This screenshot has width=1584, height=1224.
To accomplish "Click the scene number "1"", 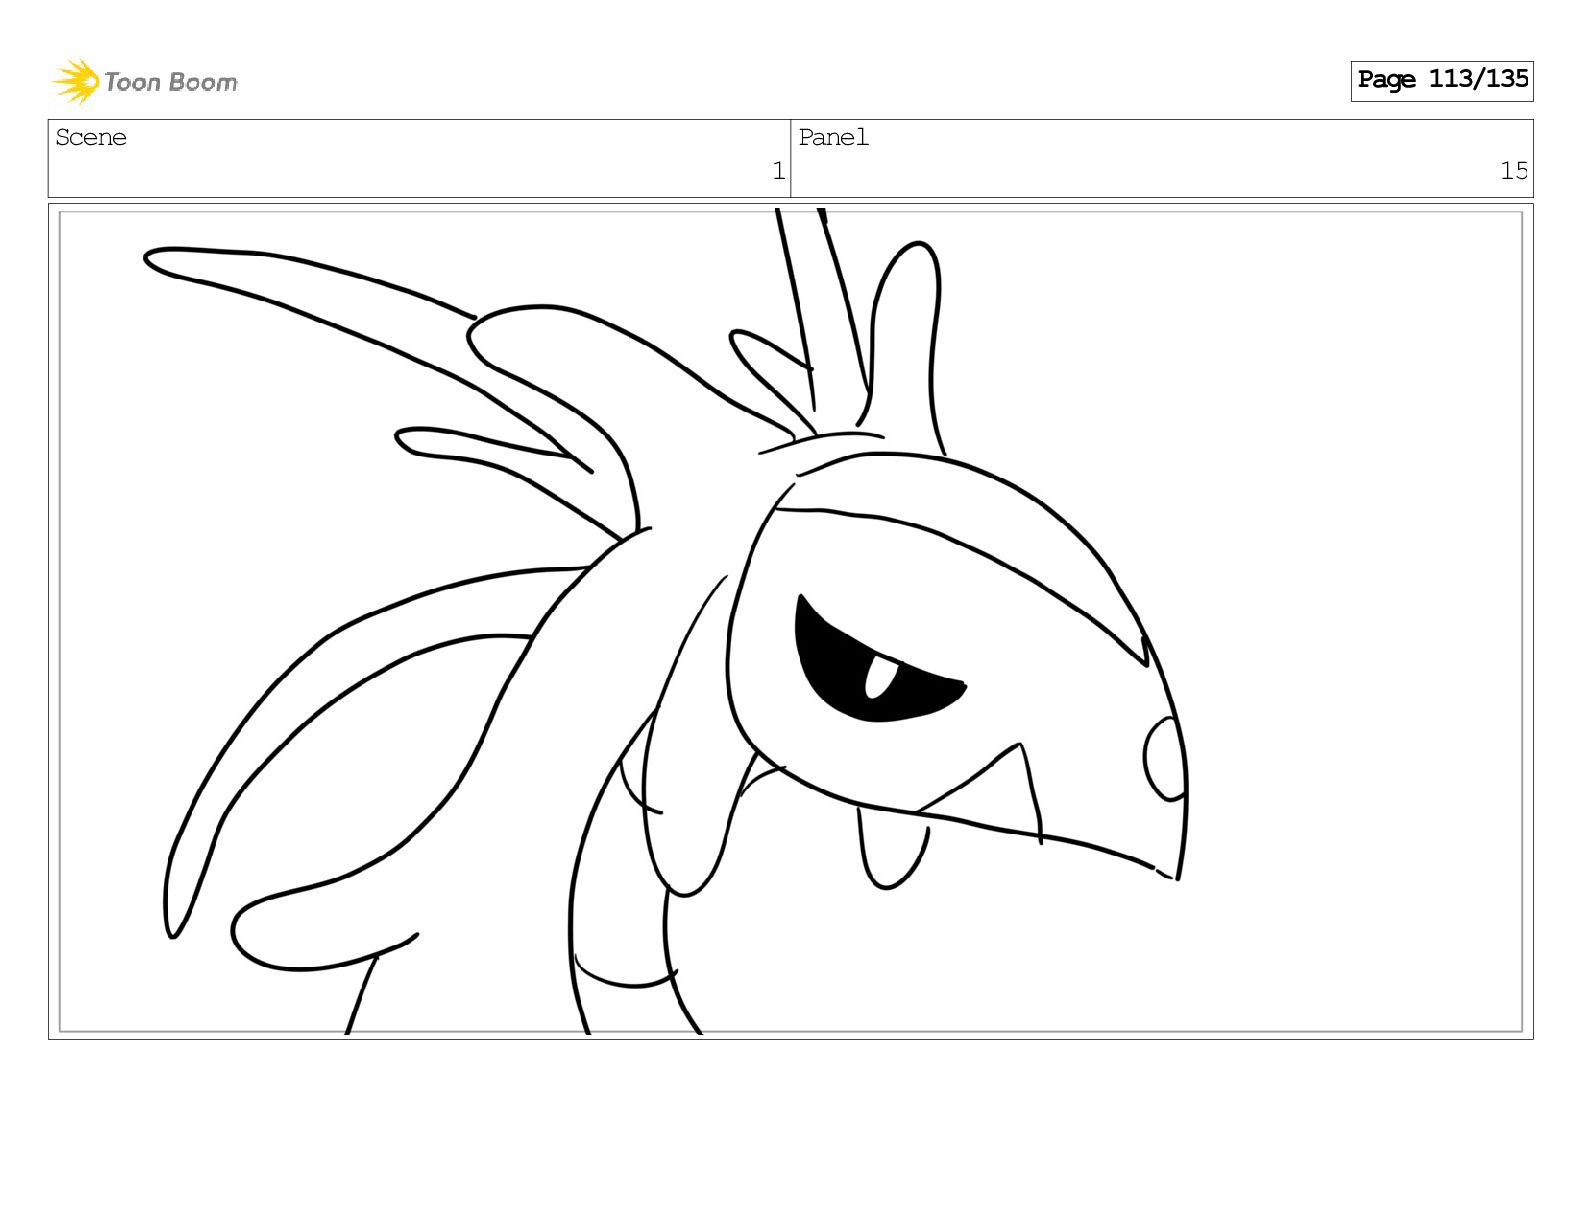I will 778,171.
